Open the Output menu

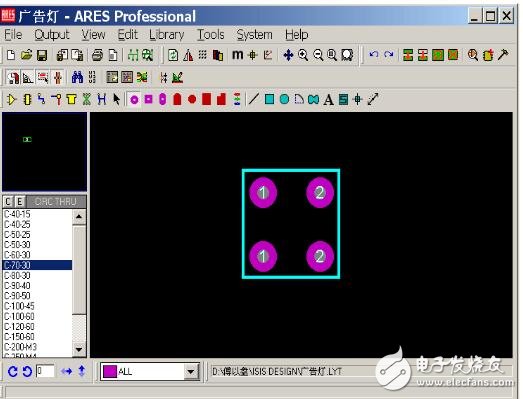(x=52, y=35)
